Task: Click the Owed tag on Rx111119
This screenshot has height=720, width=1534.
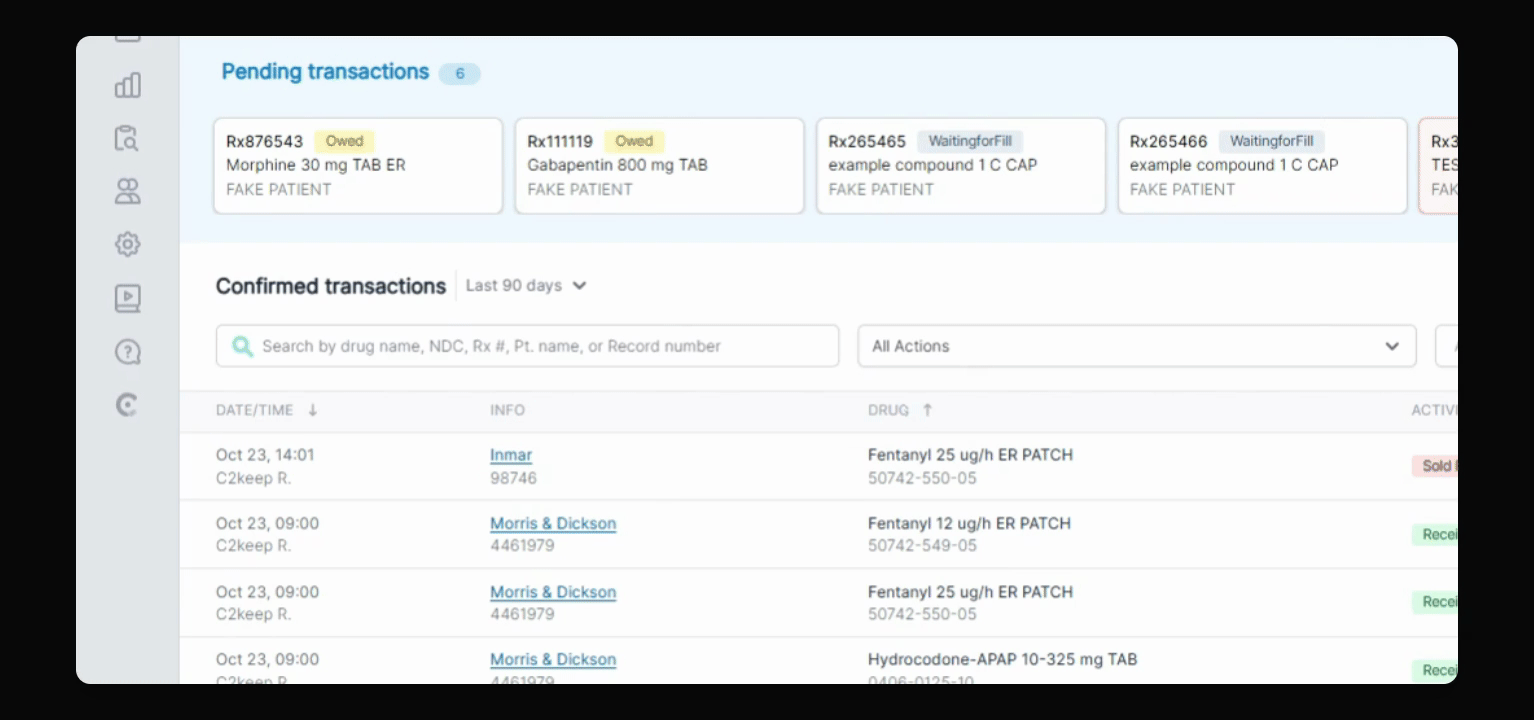Action: [x=634, y=141]
